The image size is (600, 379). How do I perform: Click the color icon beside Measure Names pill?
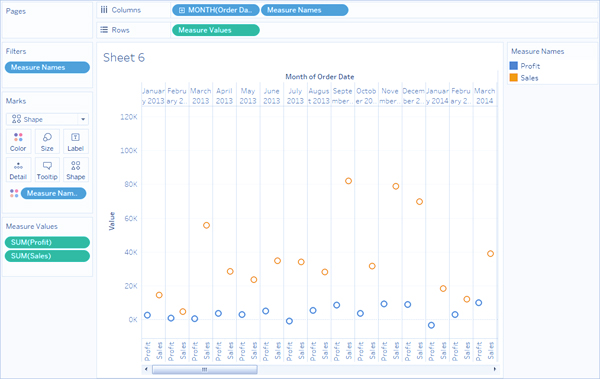pos(14,193)
